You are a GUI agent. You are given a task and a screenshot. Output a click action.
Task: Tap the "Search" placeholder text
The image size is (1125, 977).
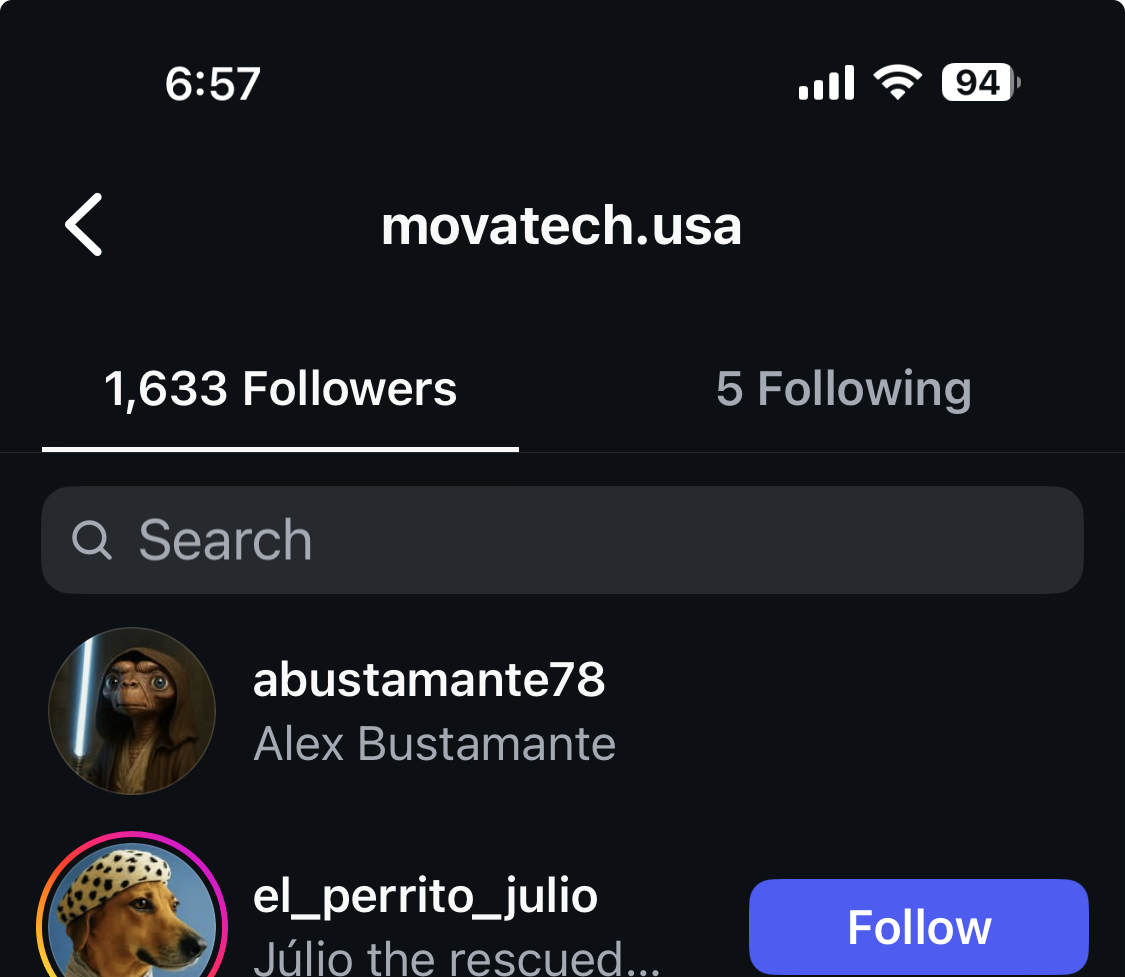(x=225, y=540)
